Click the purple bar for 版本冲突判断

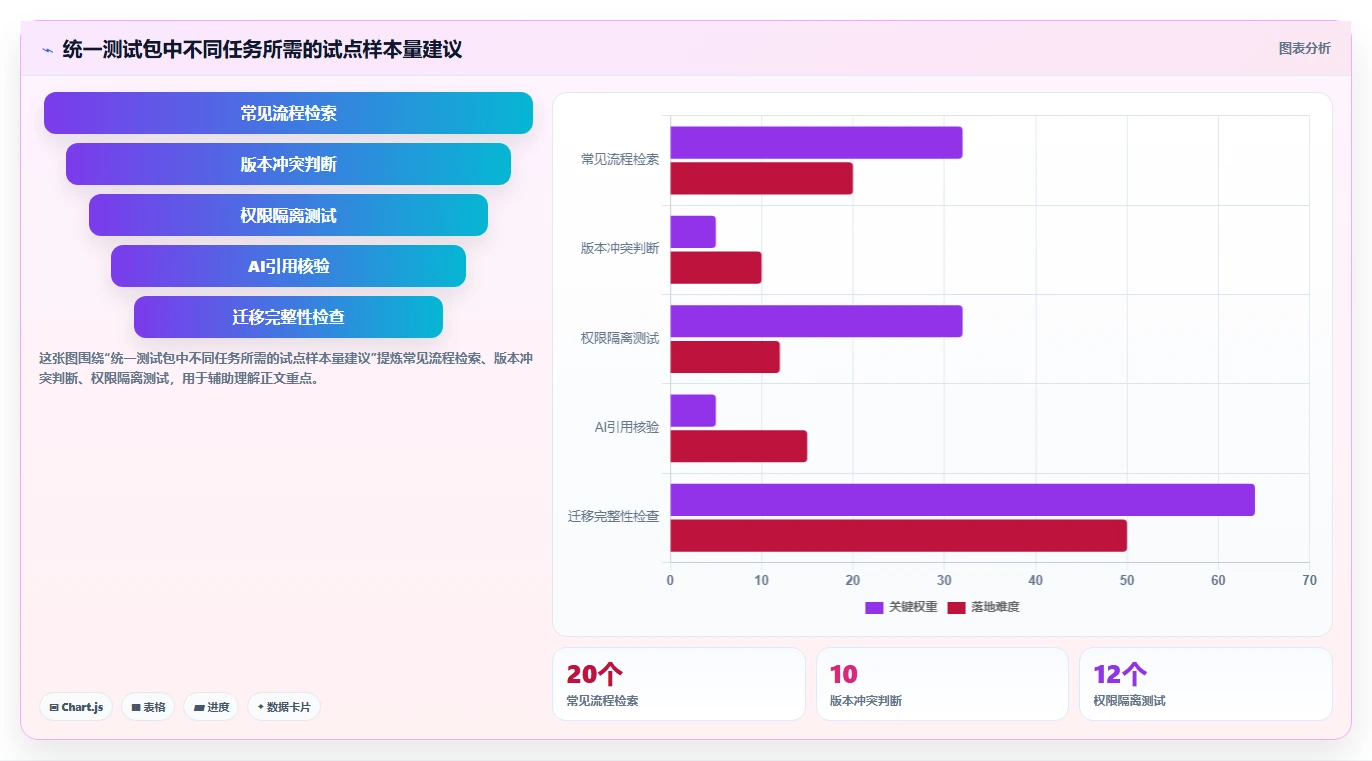(x=693, y=232)
